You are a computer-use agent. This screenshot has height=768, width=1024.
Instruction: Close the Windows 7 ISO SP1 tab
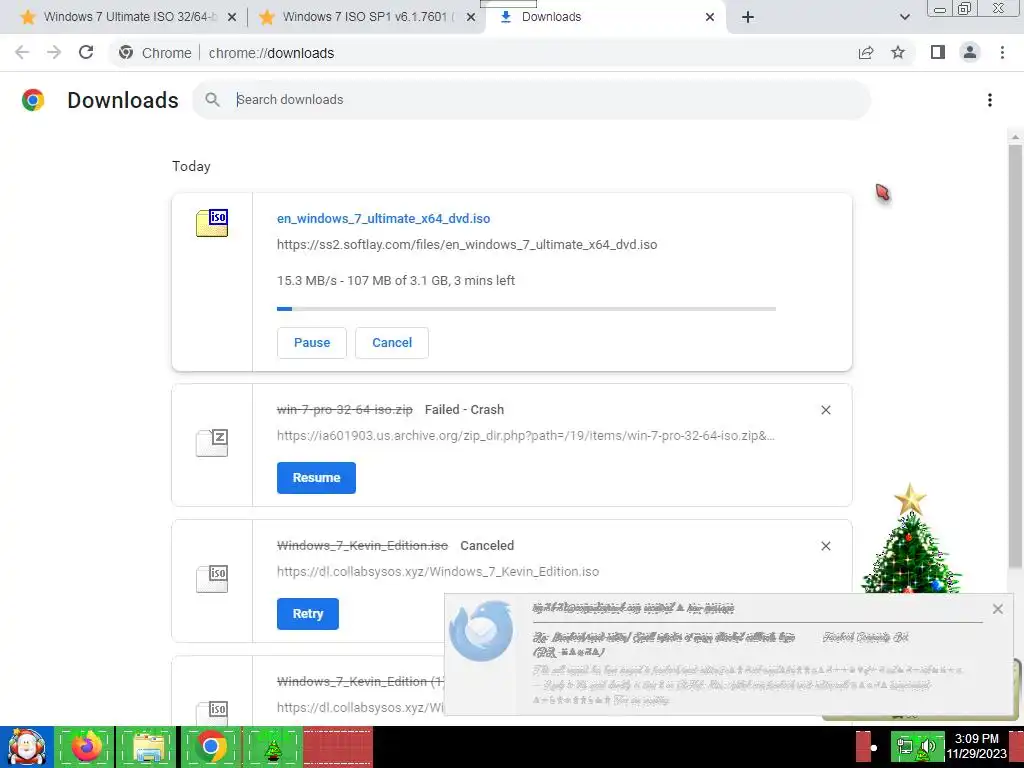pos(471,18)
